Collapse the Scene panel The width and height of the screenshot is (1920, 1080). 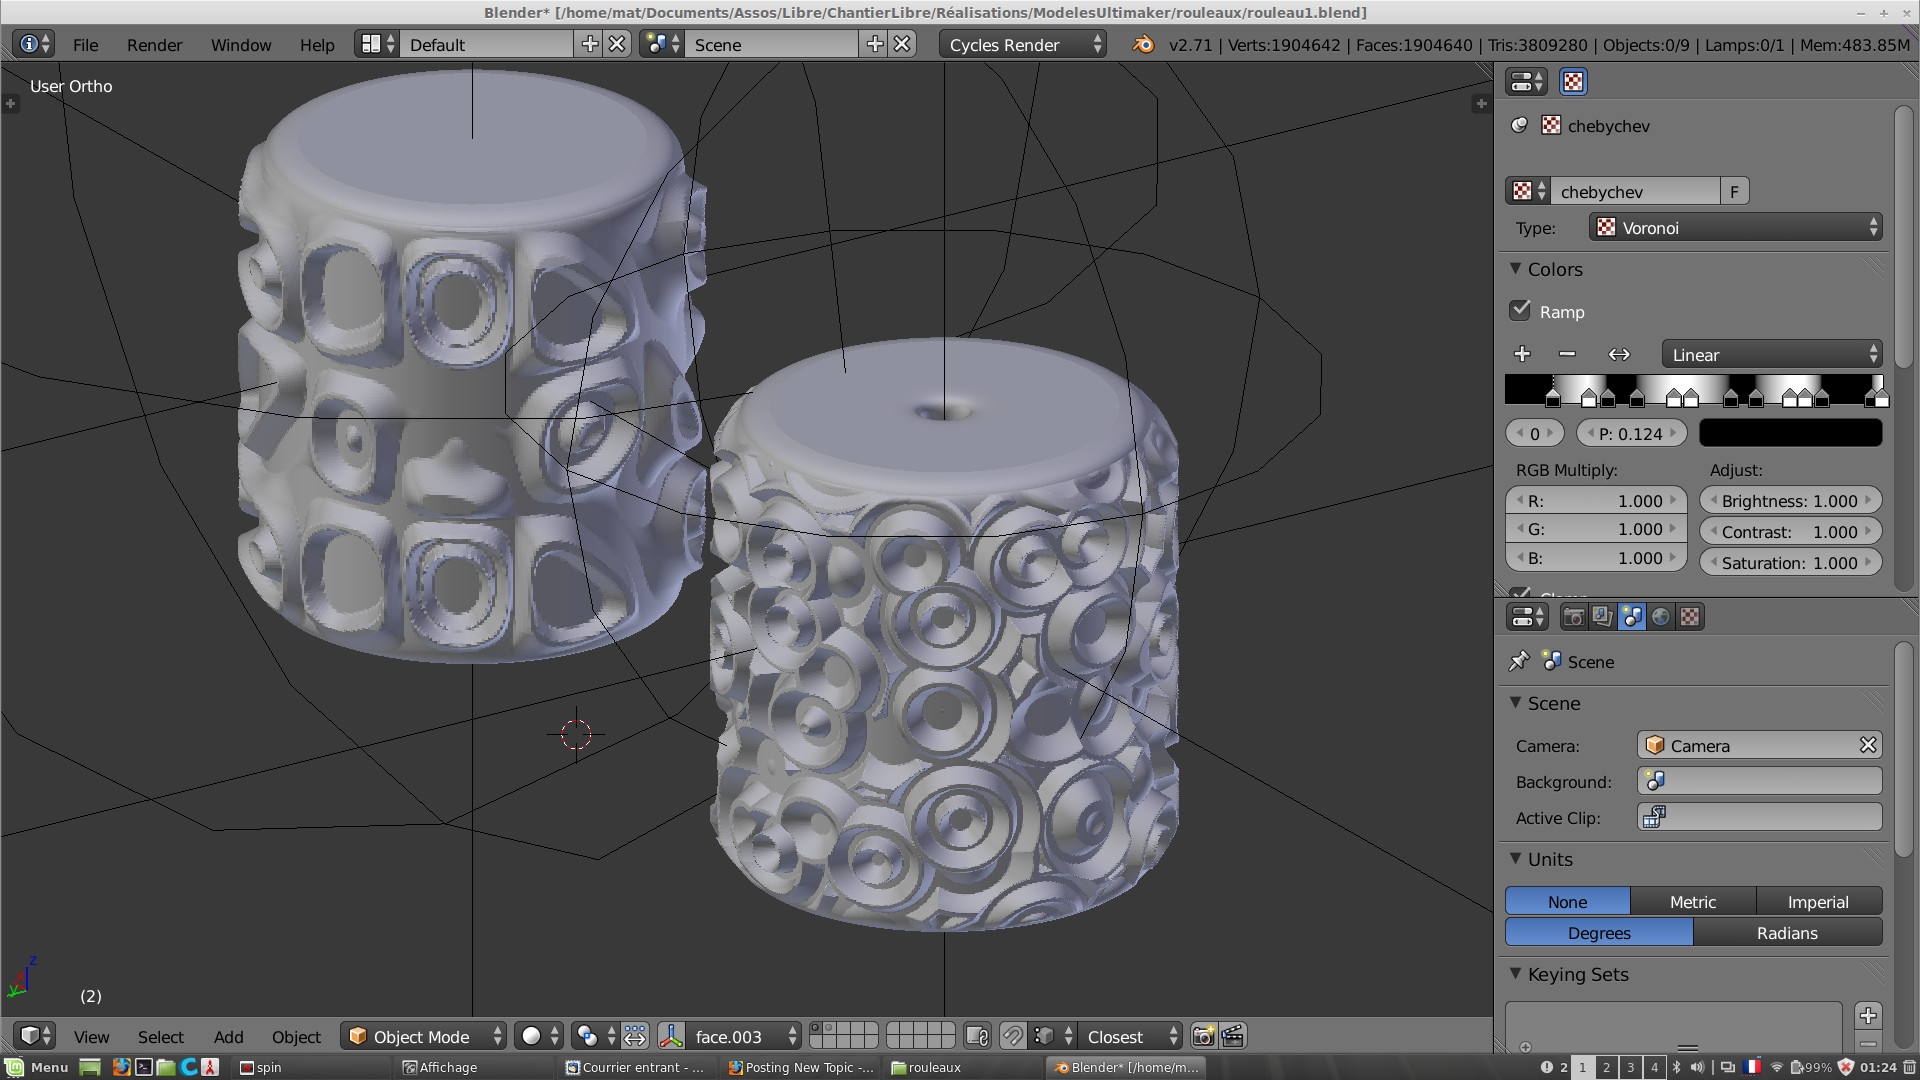[x=1516, y=703]
